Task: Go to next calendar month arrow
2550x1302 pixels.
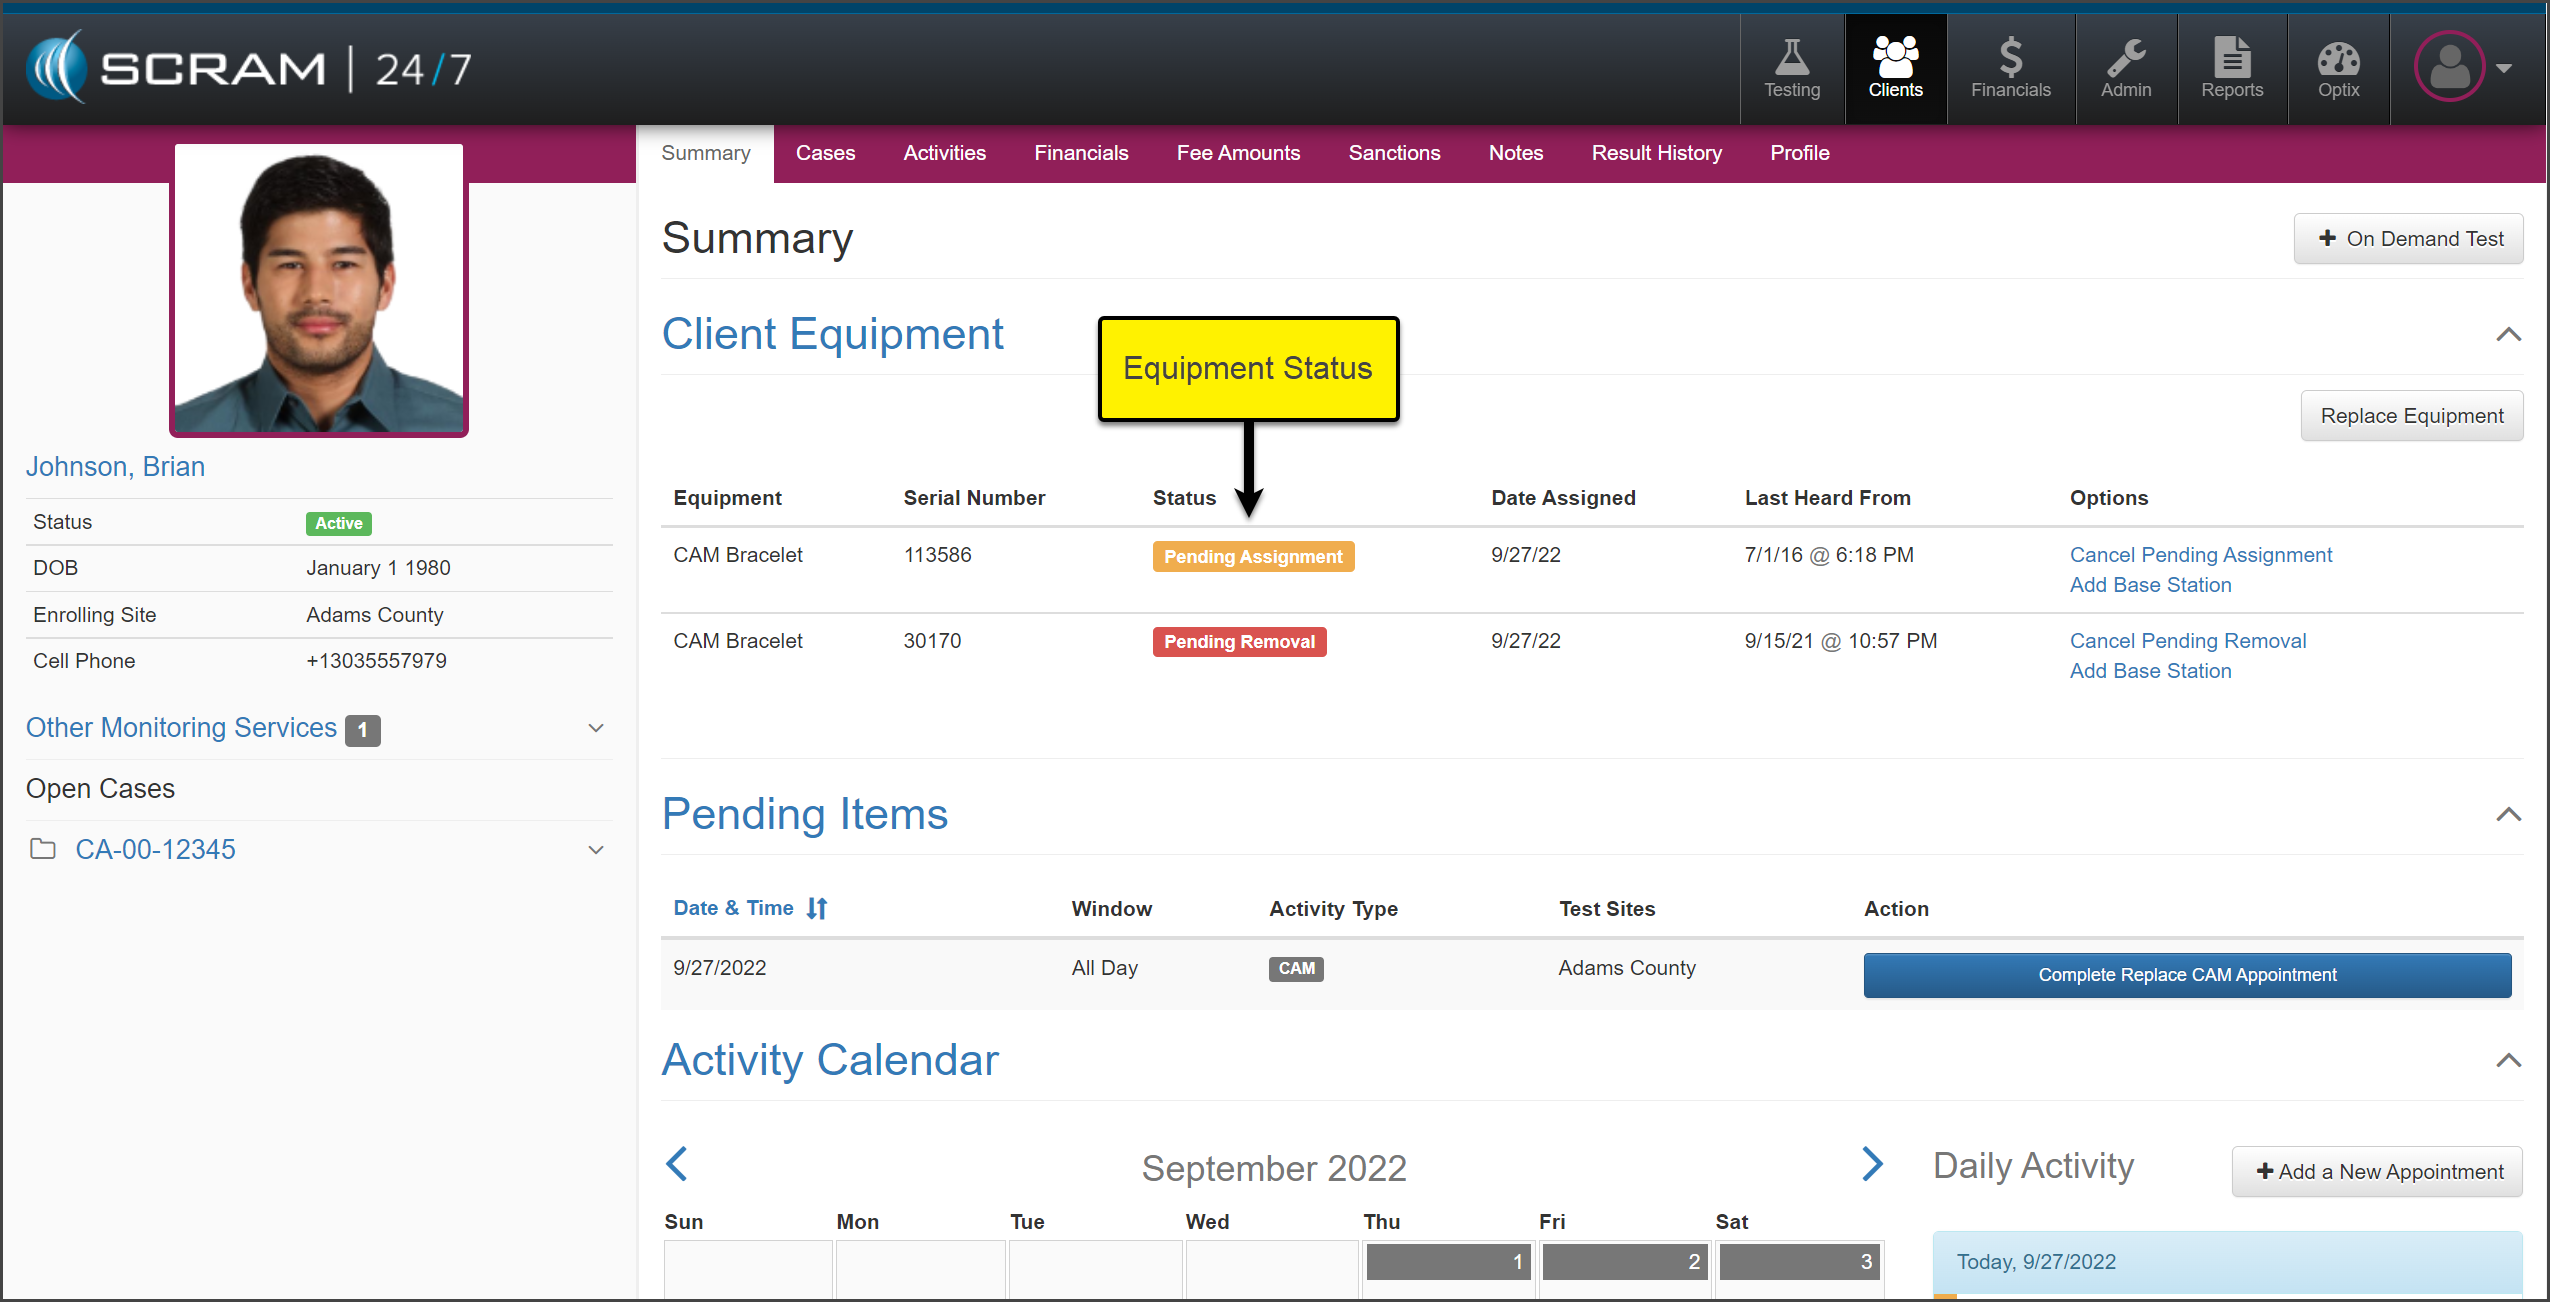Action: [1872, 1164]
